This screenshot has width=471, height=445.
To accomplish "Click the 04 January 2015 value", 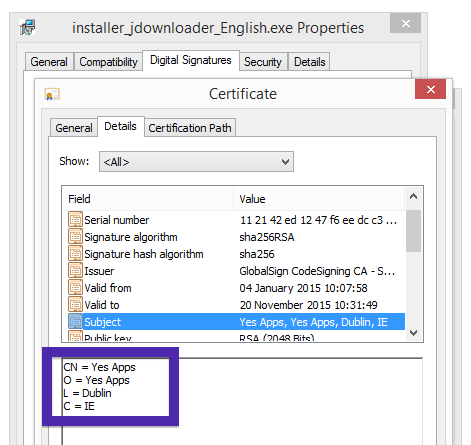I will (x=303, y=288).
